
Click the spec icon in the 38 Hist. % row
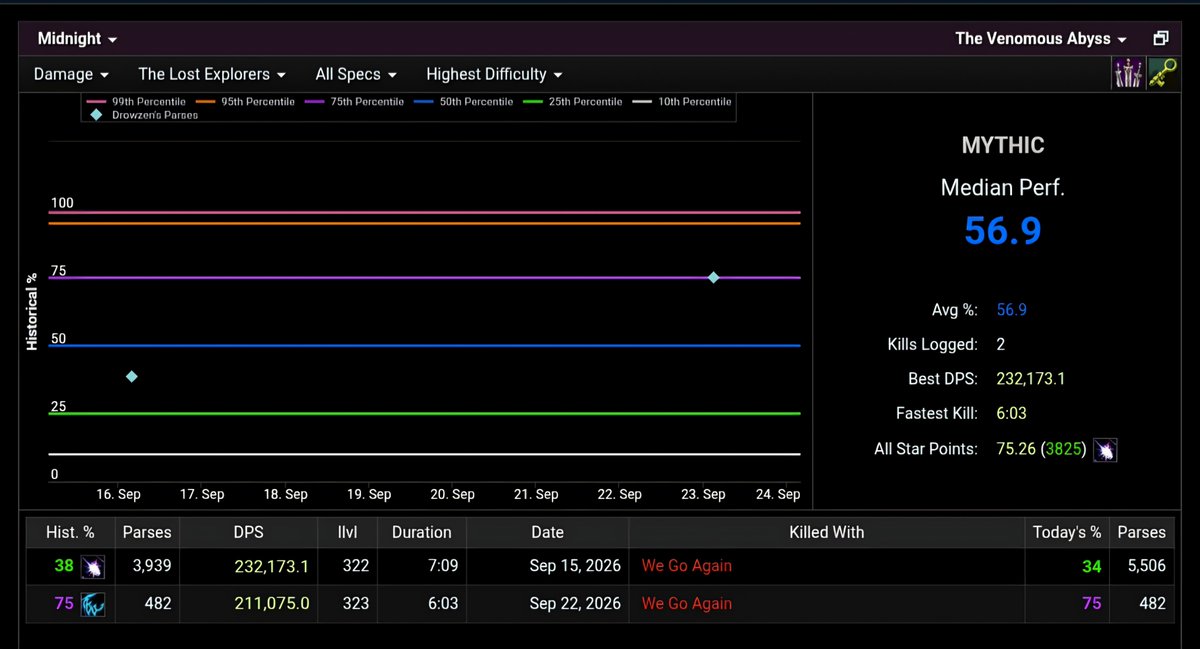pos(93,566)
